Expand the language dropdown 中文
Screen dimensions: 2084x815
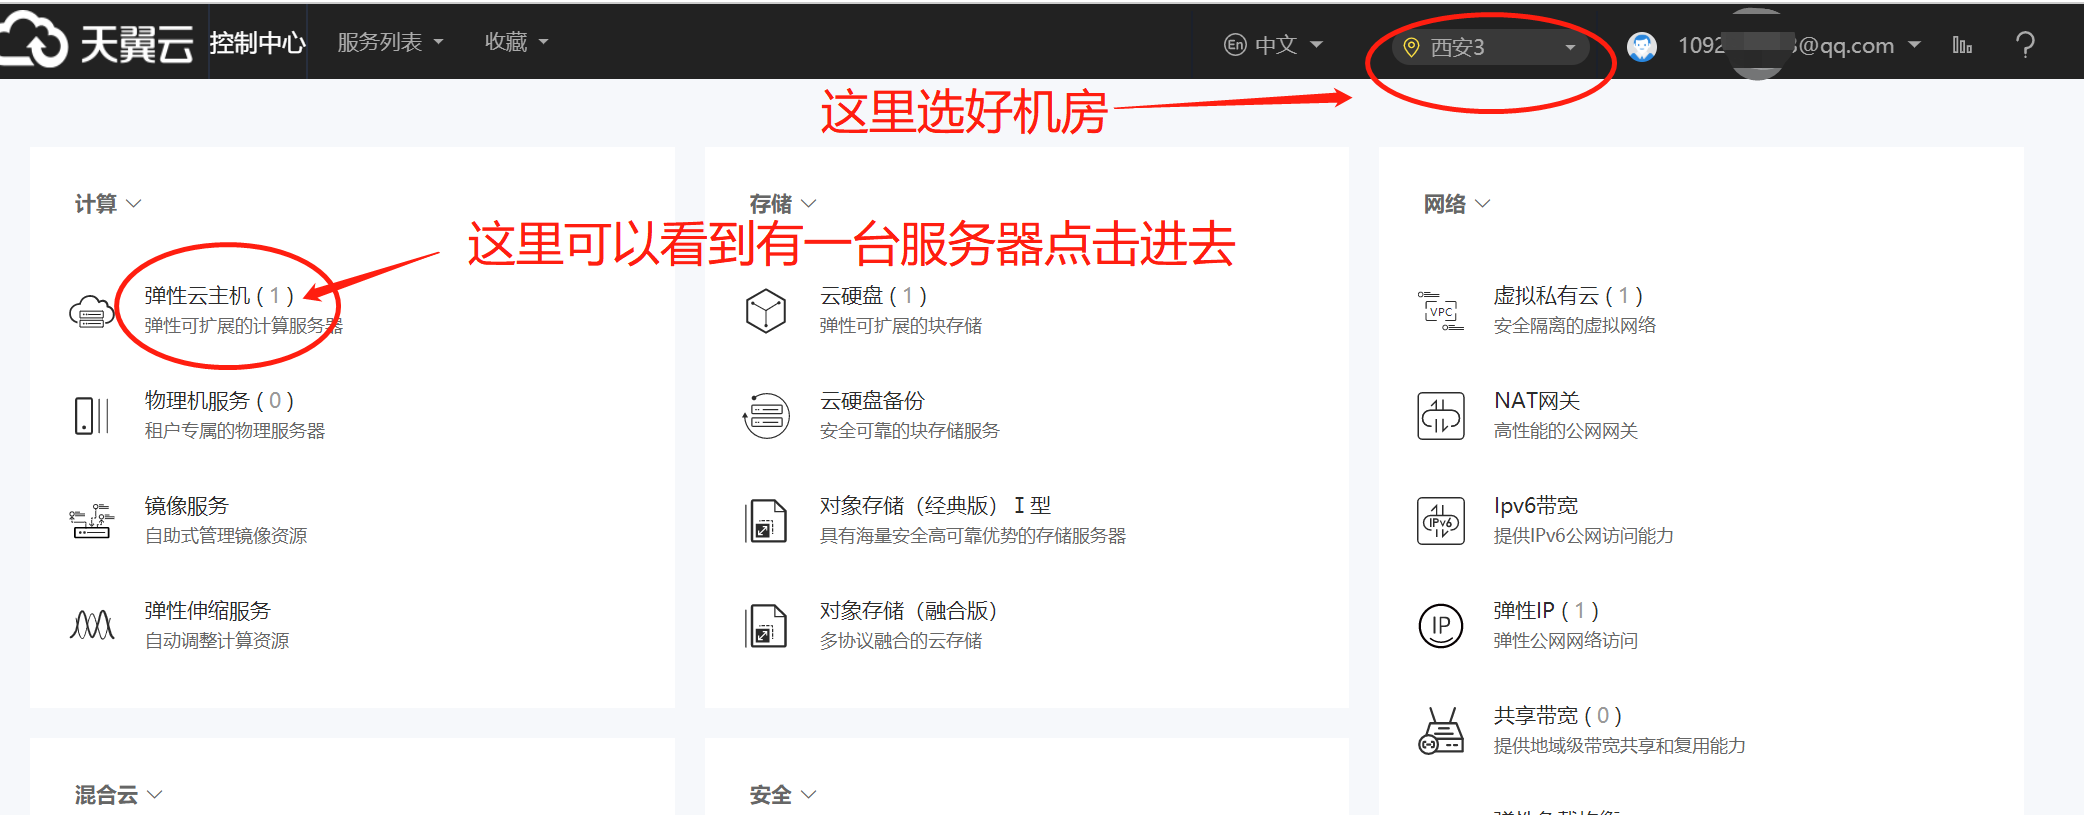1274,45
